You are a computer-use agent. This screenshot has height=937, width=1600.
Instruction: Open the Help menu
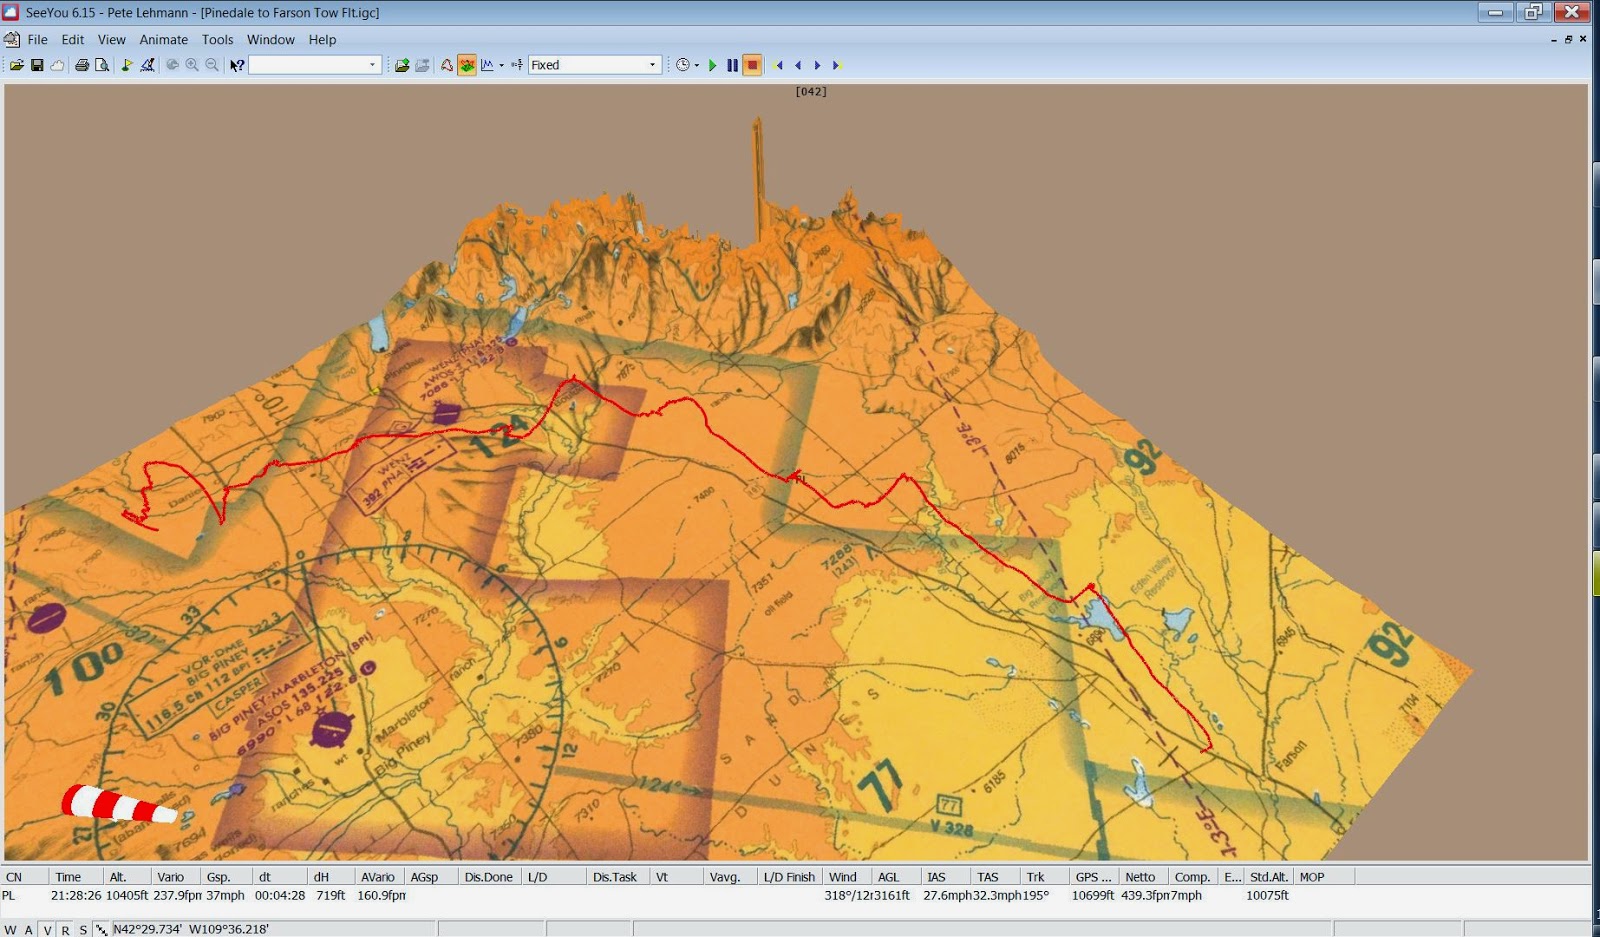pos(322,40)
